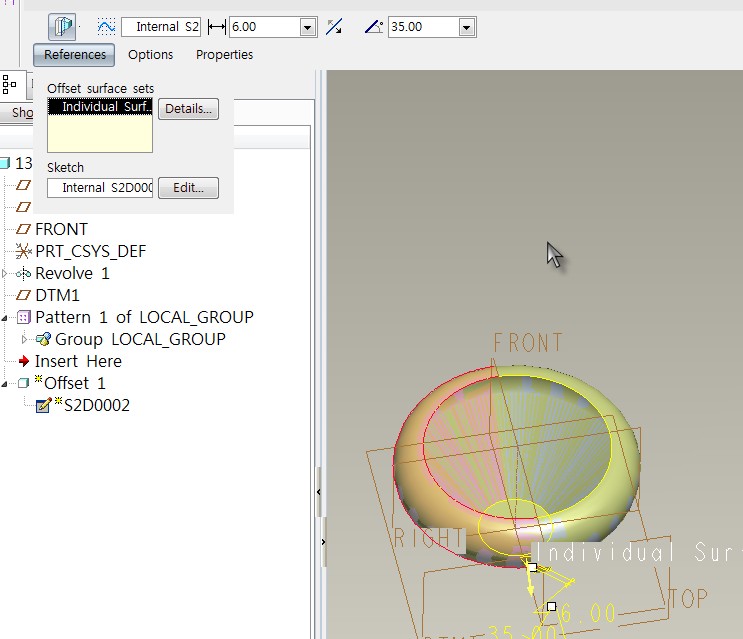The height and width of the screenshot is (639, 743).
Task: Open the offset distance 6.00 dropdown
Action: (x=308, y=27)
